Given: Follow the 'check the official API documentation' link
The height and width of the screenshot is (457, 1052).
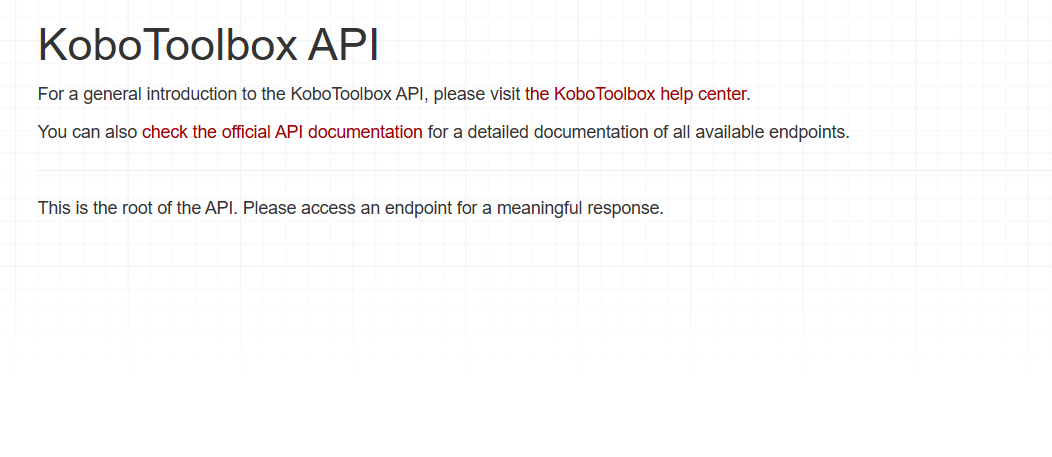Looking at the screenshot, I should pyautogui.click(x=282, y=132).
